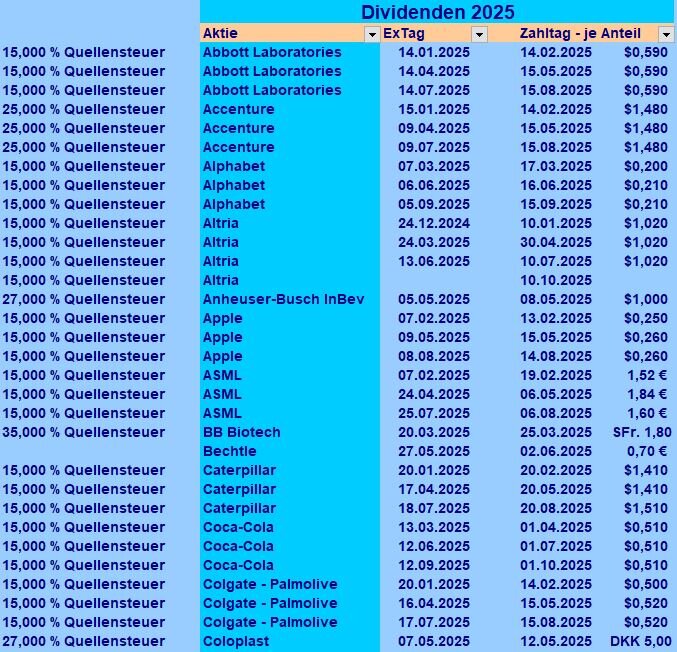Select the Aktie header cell
The height and width of the screenshot is (652, 677).
tap(290, 33)
